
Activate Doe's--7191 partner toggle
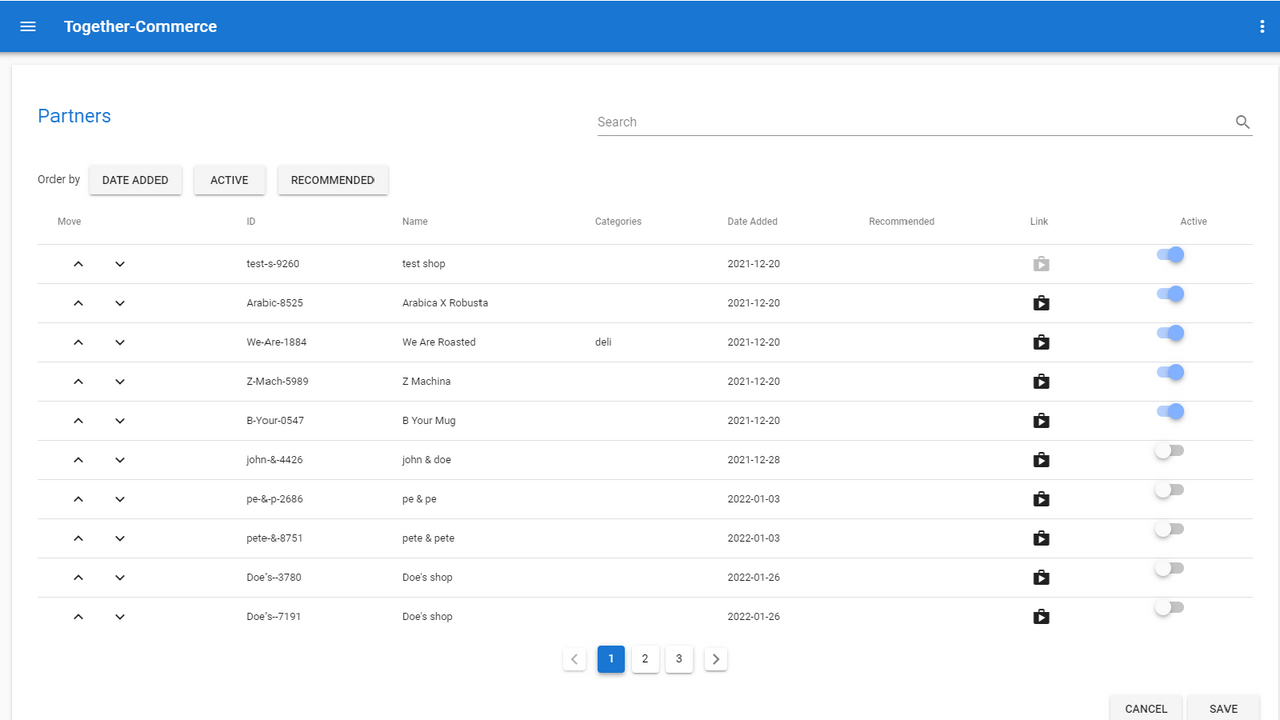coord(1169,607)
